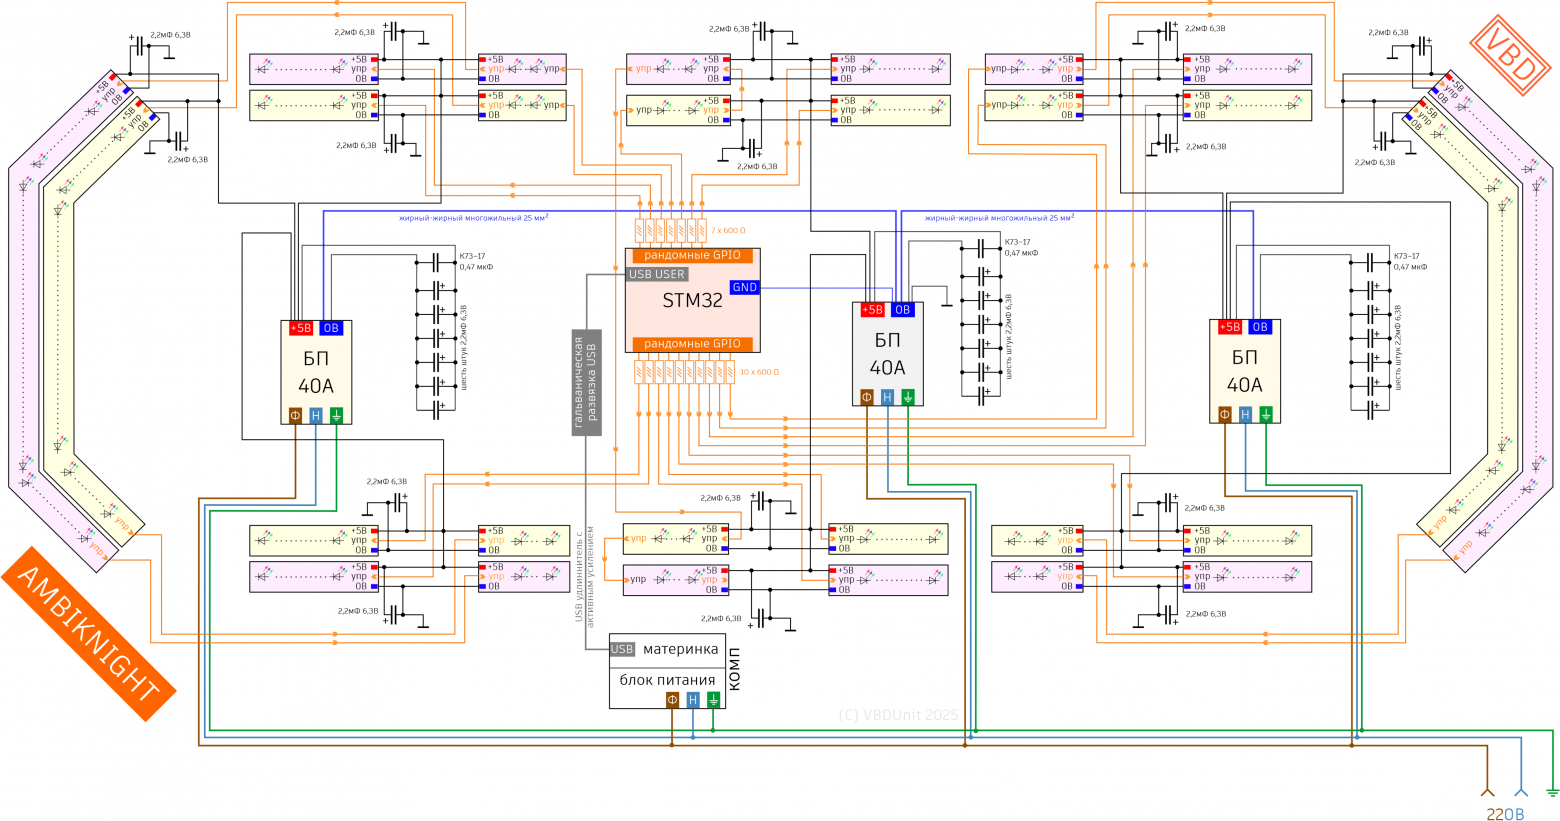Click the blue H neutral color swatch
The width and height of the screenshot is (1560, 821).
pyautogui.click(x=692, y=697)
